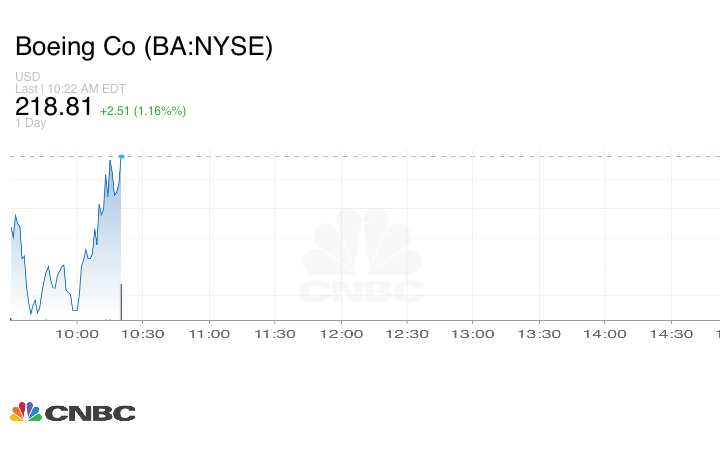Select the 12:00 mark on the time axis
The height and width of the screenshot is (450, 720).
point(340,334)
